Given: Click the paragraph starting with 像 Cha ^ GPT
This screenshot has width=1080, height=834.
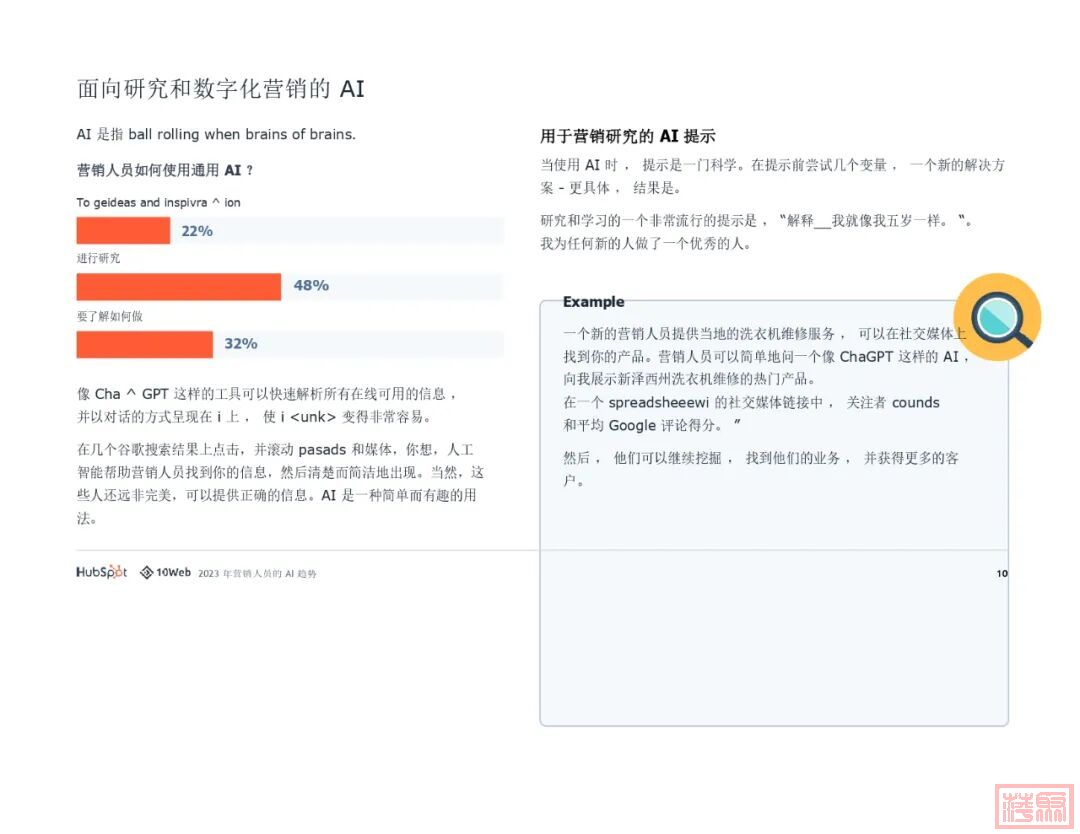Looking at the screenshot, I should [268, 405].
